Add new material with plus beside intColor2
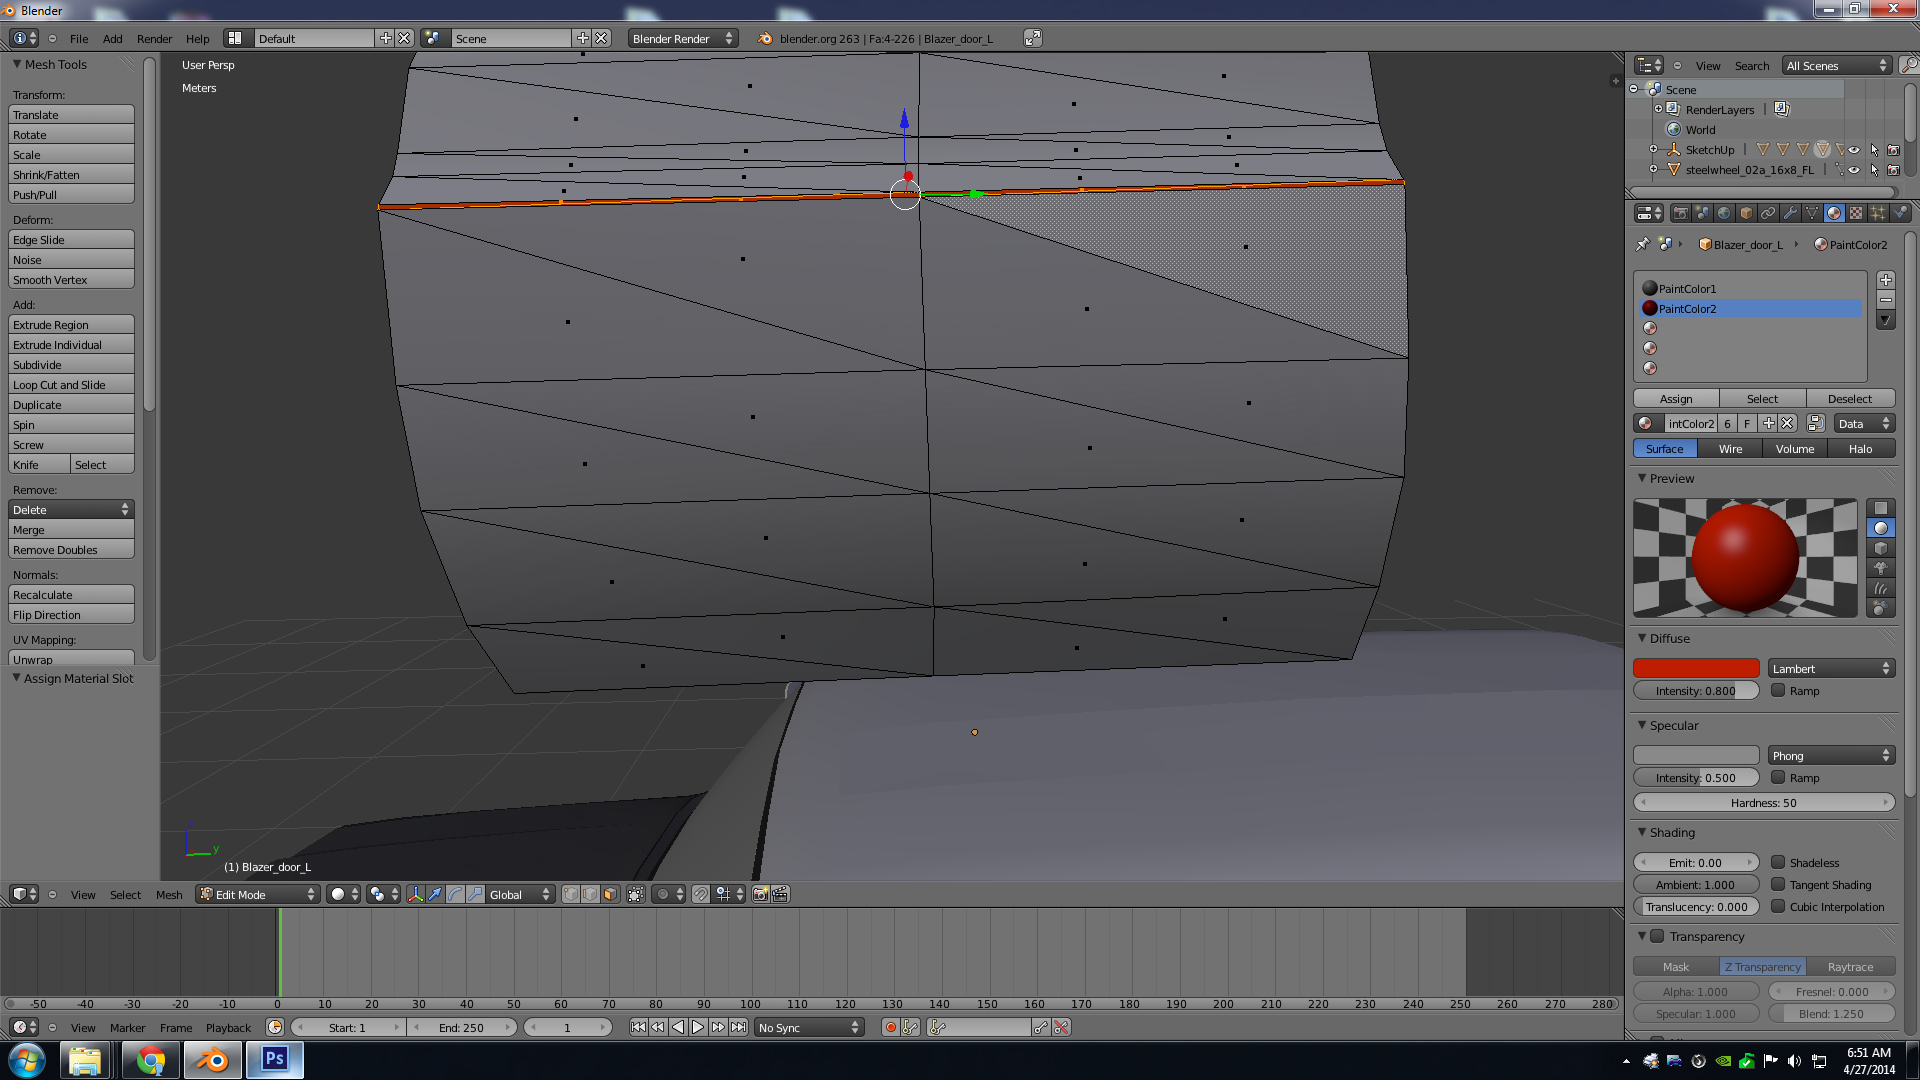 click(x=1768, y=423)
